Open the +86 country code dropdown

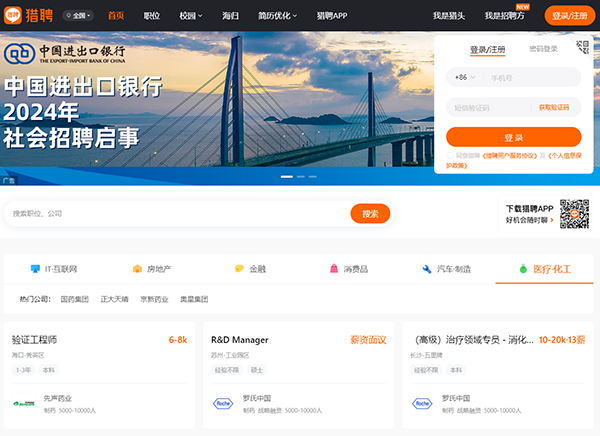click(465, 77)
